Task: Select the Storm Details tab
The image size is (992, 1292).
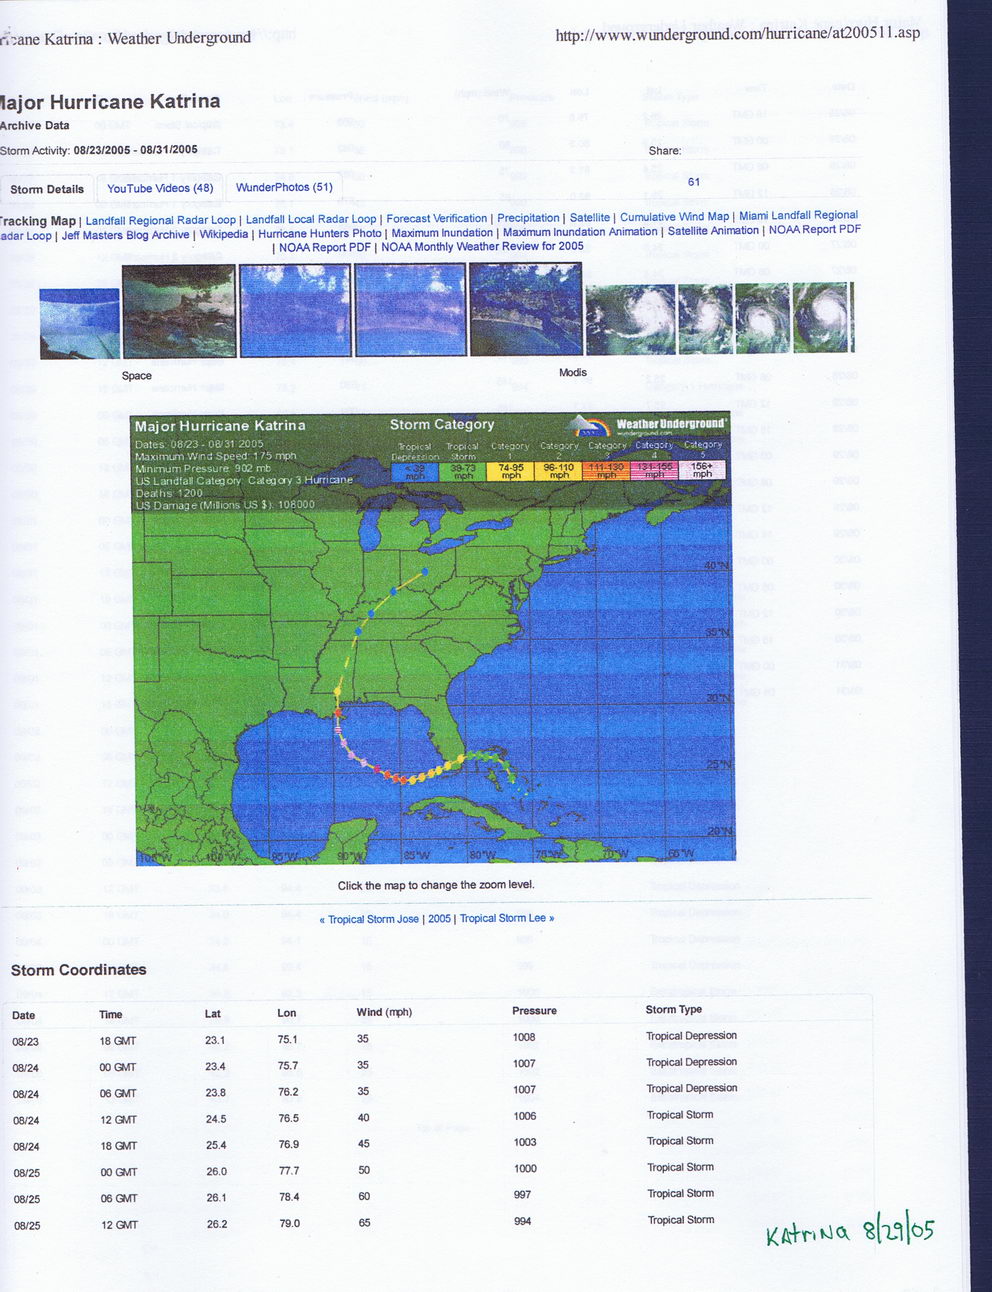Action: pyautogui.click(x=47, y=189)
